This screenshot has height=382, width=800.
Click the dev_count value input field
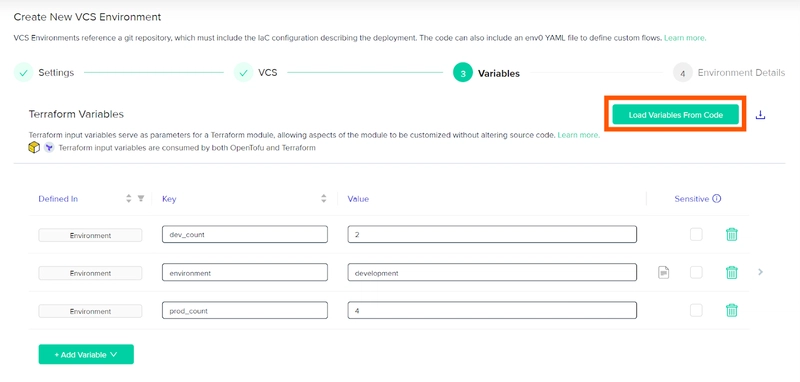(492, 235)
